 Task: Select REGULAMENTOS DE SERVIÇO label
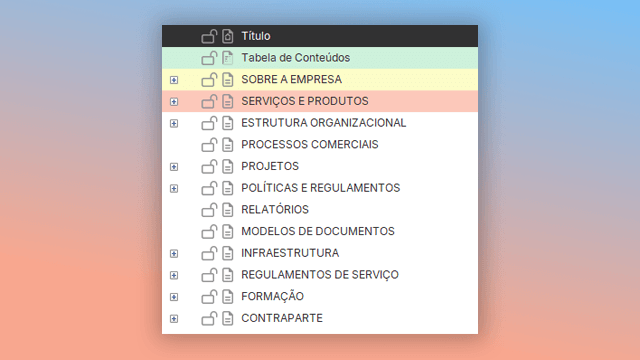pyautogui.click(x=320, y=274)
